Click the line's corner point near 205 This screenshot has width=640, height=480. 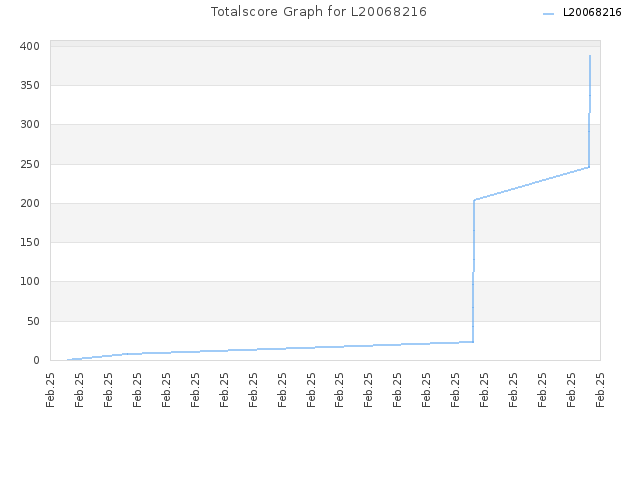click(474, 200)
